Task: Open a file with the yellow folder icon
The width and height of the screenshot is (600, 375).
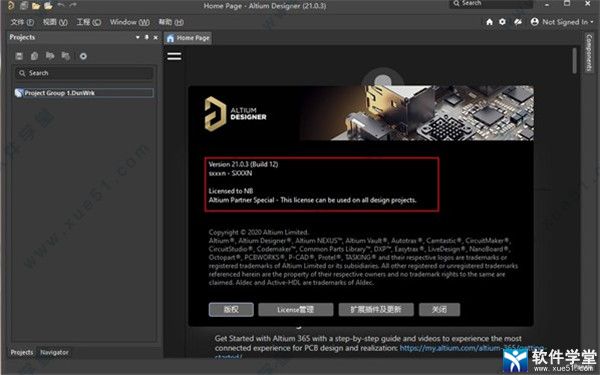Action: click(36, 5)
